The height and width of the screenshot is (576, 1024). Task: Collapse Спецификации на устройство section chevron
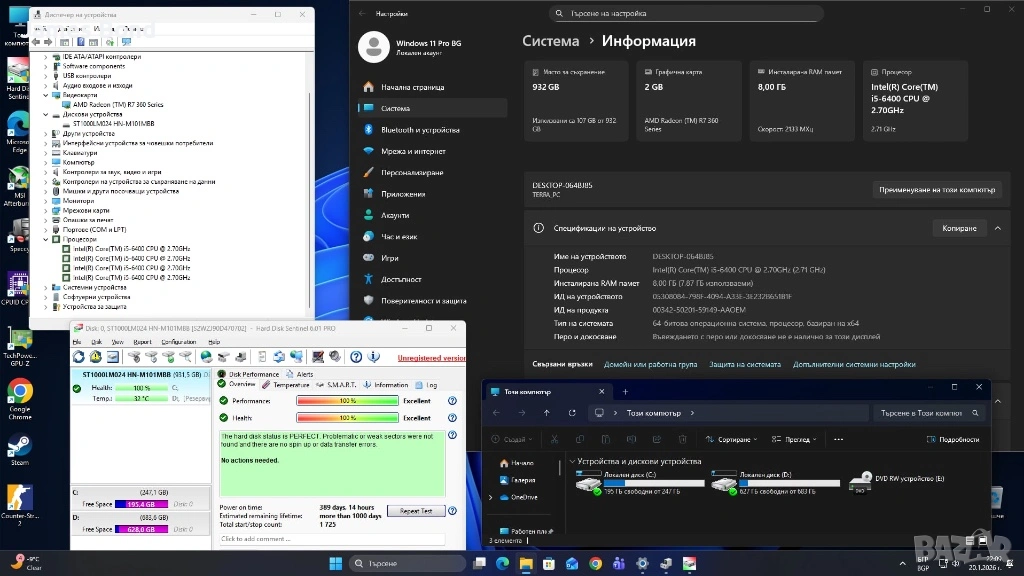pyautogui.click(x=997, y=228)
